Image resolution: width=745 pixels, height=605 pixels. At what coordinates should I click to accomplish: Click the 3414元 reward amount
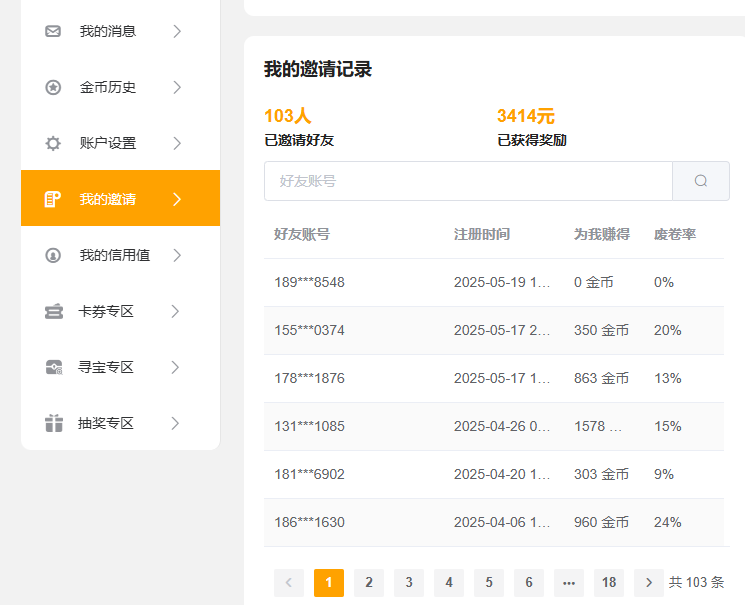(525, 116)
